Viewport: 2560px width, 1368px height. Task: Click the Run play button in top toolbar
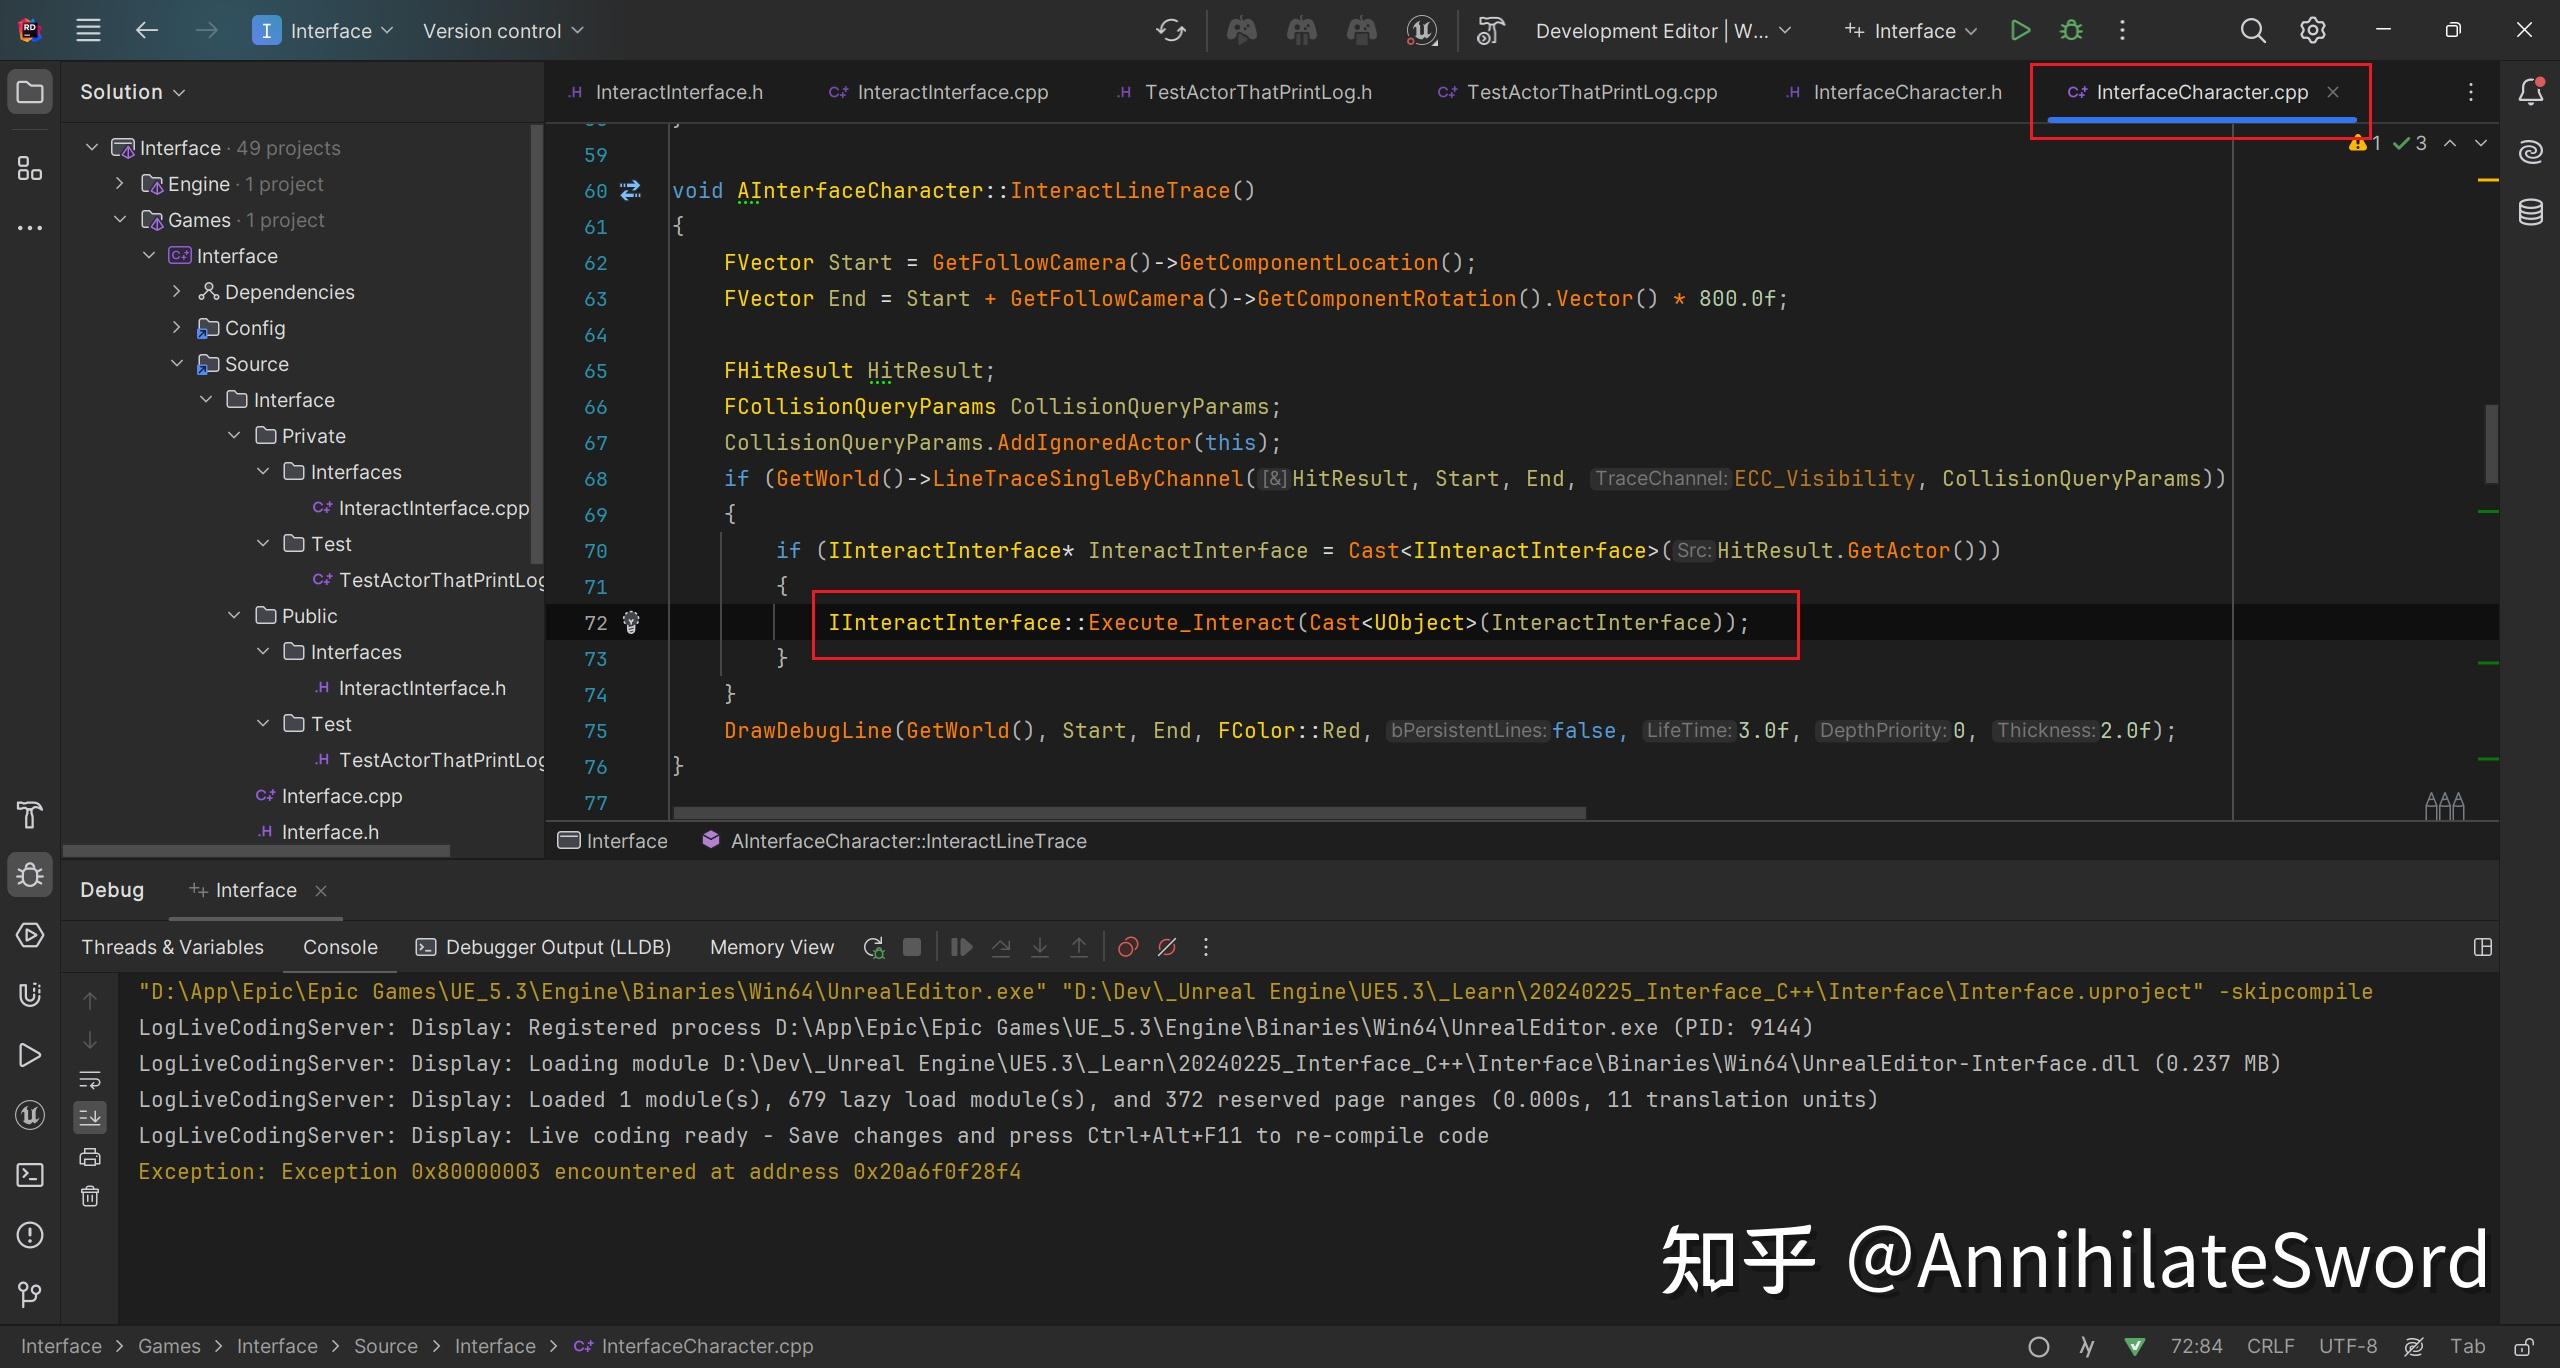point(2019,31)
